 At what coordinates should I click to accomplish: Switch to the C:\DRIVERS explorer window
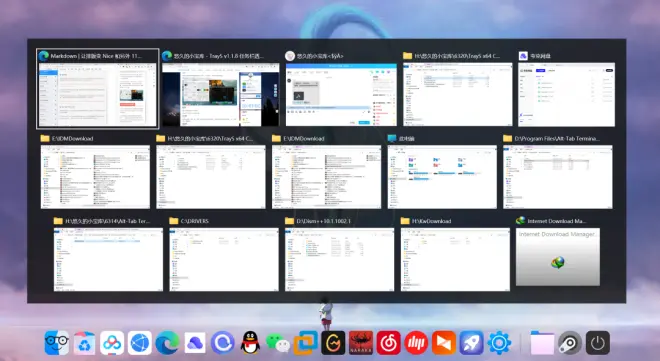[x=224, y=254]
